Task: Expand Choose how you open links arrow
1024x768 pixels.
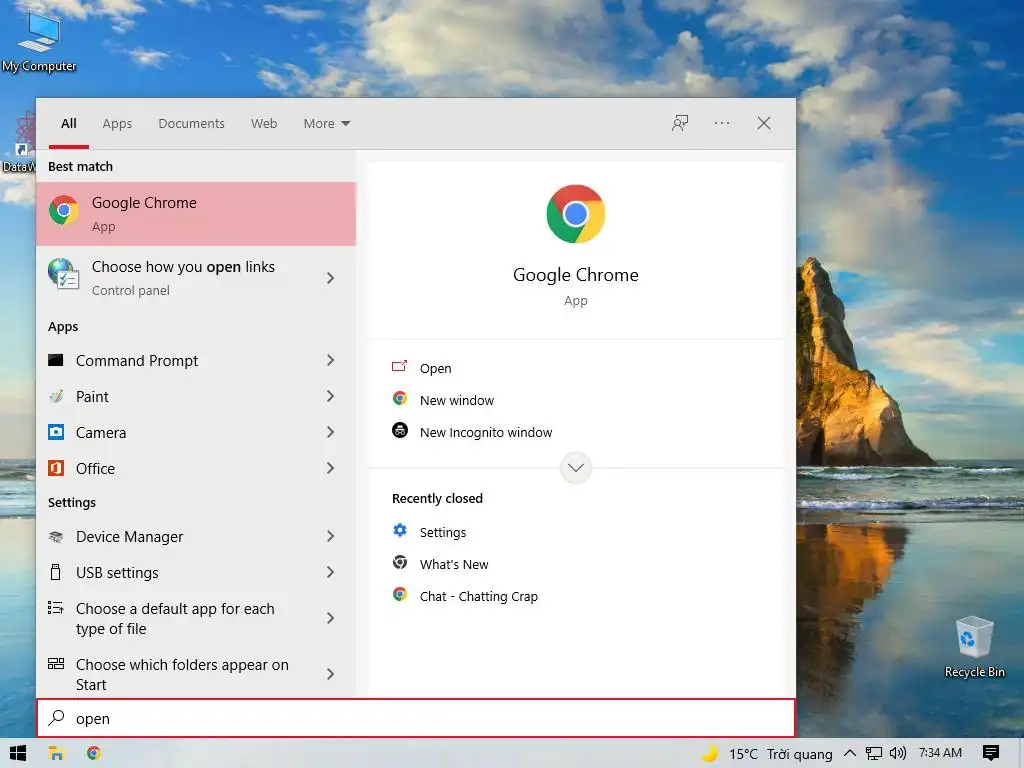Action: tap(330, 278)
